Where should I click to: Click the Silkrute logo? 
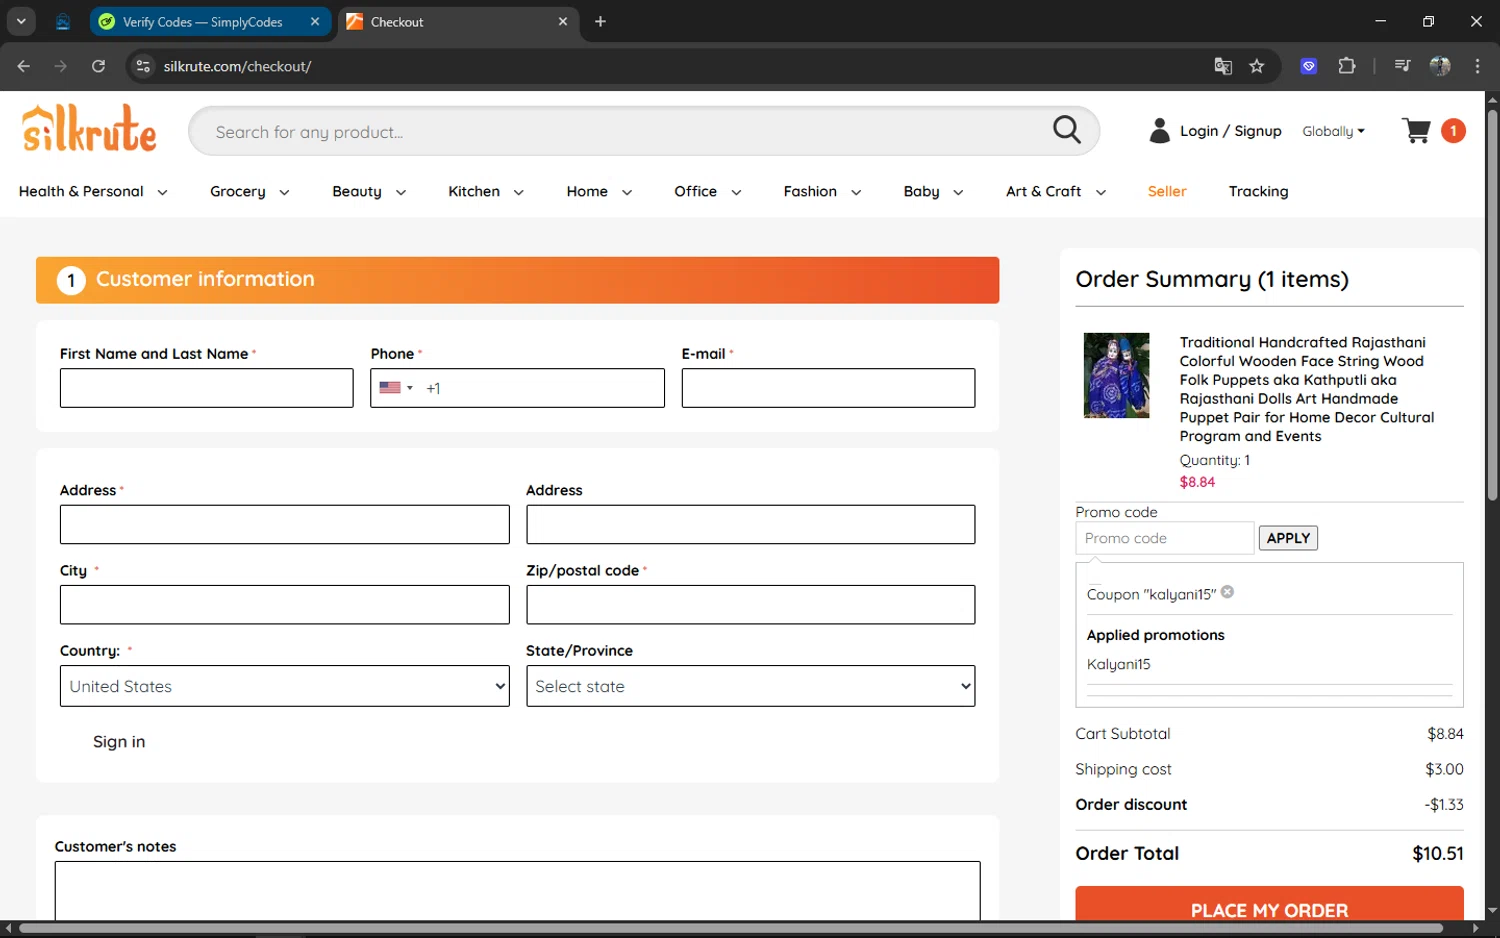[89, 128]
